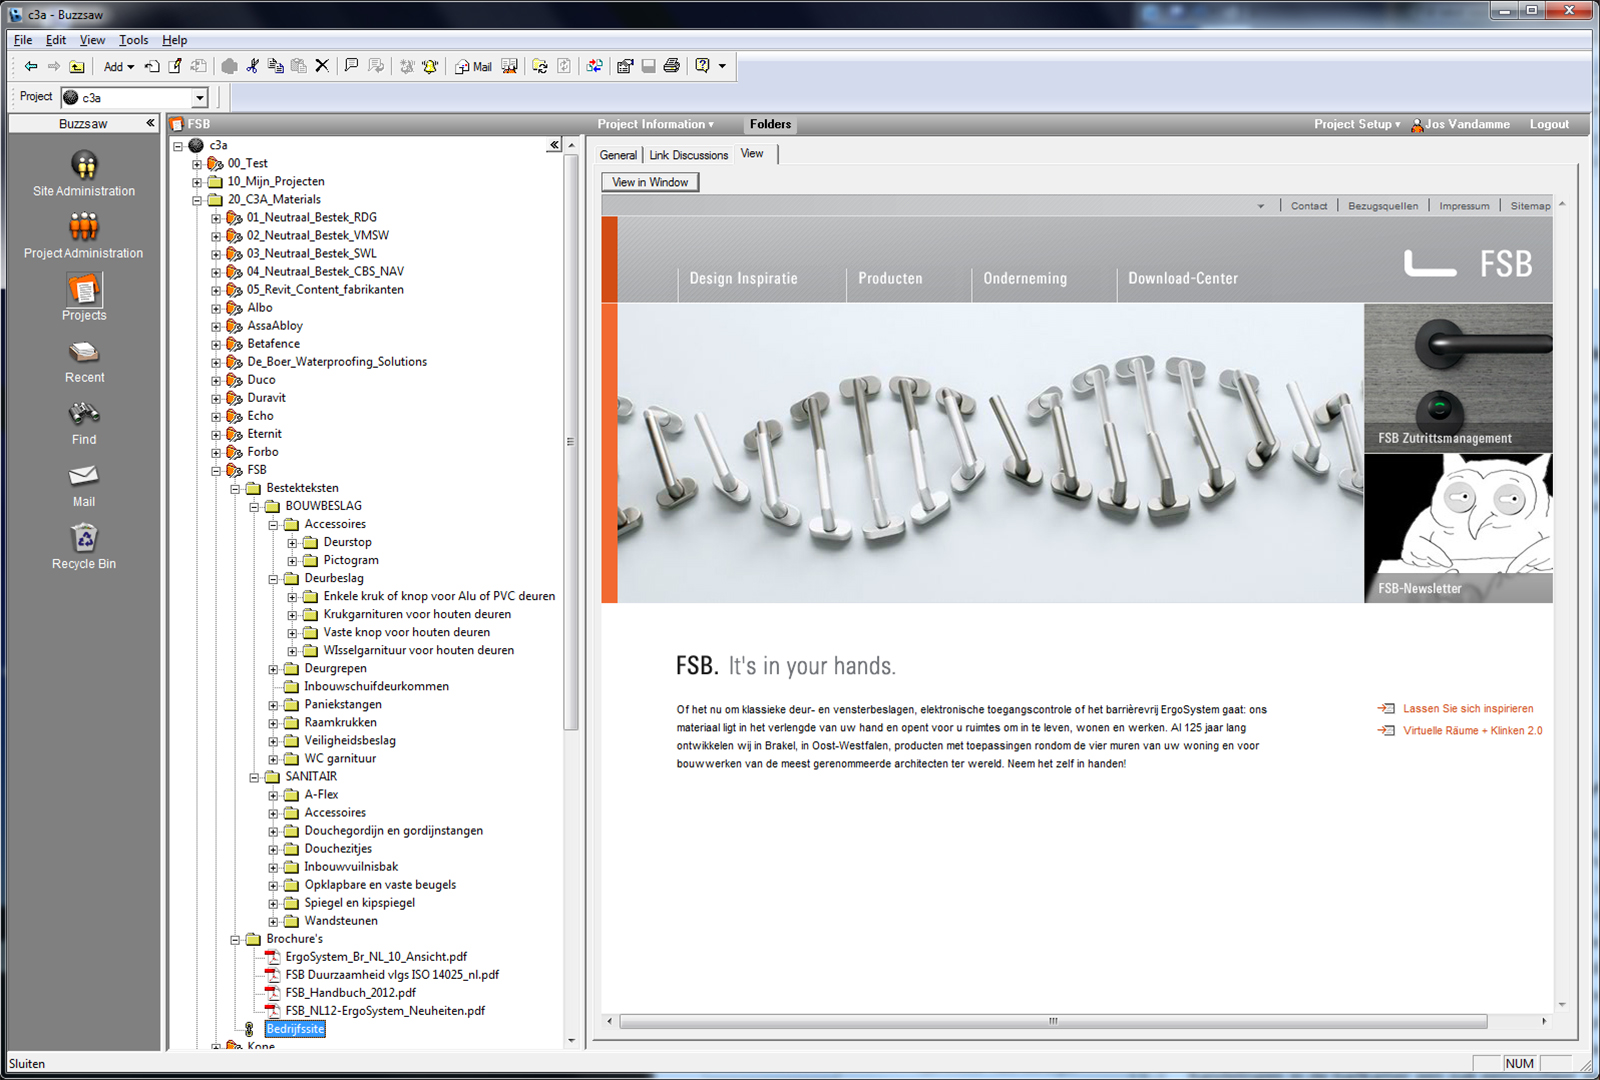Click the tree pane vertical scrollbar

[571, 441]
